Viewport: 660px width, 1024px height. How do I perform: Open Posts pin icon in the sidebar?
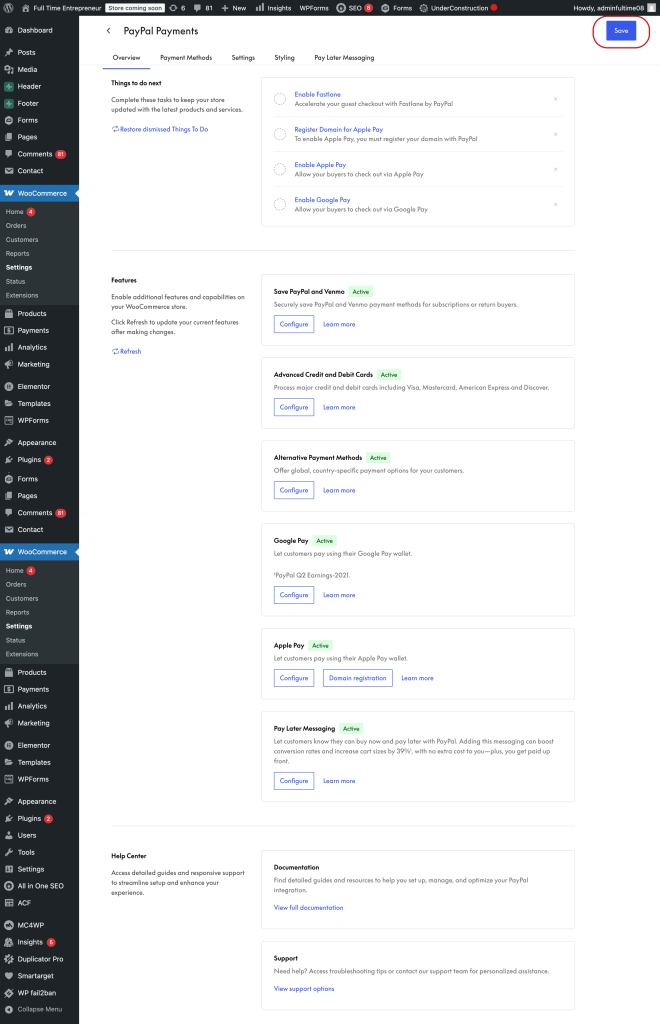pos(8,52)
